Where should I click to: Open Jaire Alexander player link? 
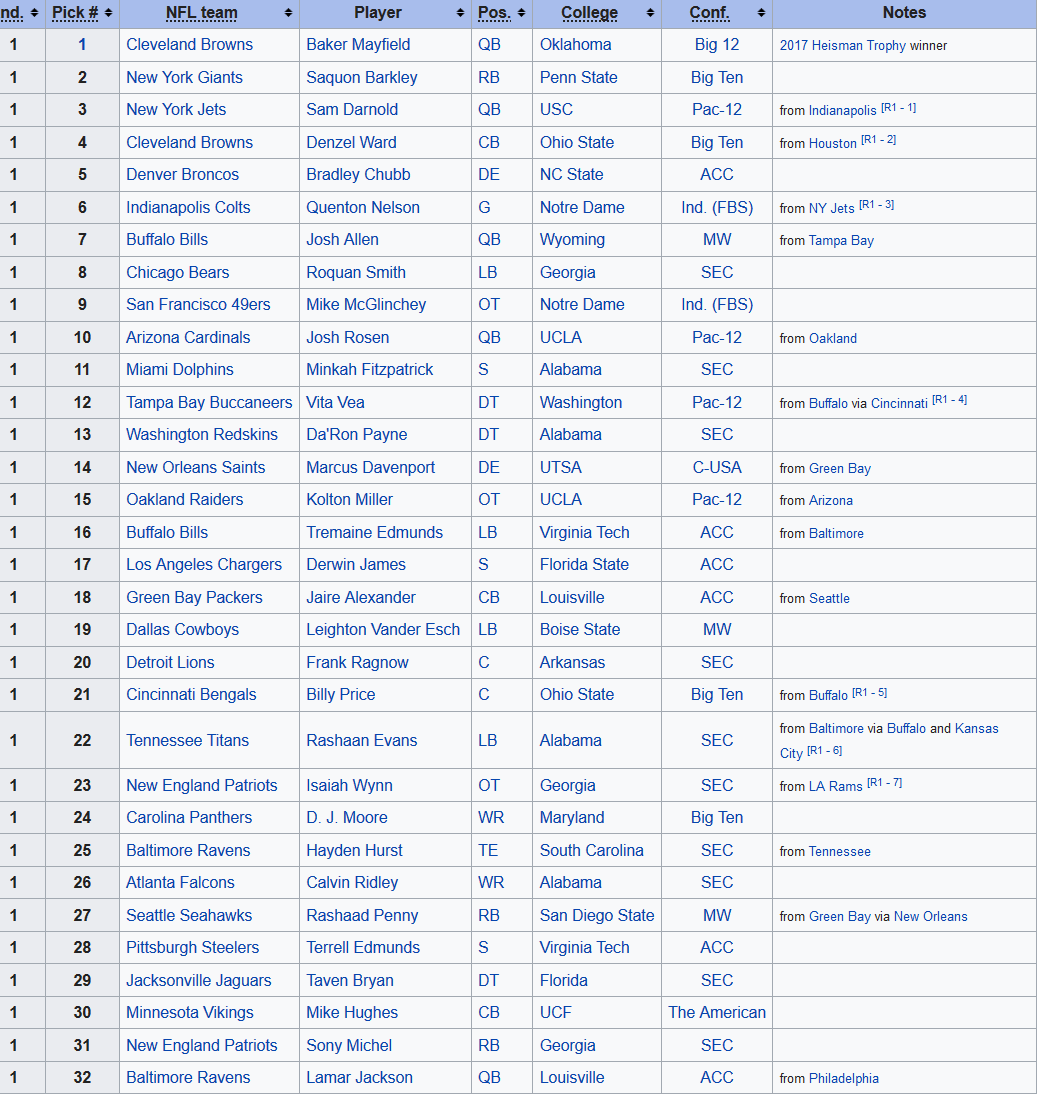coord(361,597)
